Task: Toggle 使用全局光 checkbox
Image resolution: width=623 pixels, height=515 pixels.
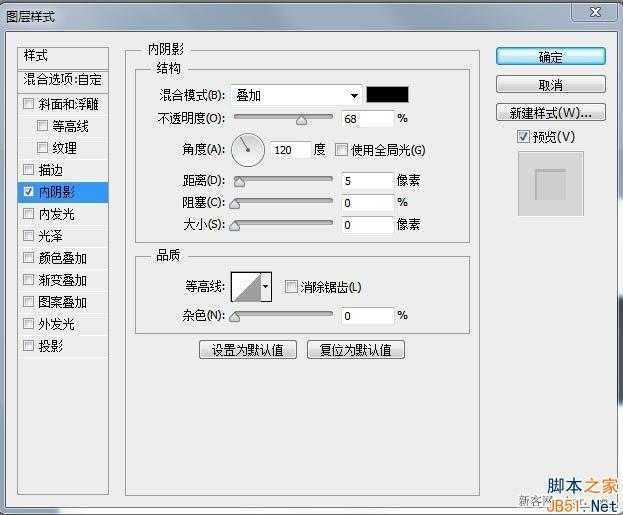Action: point(341,150)
